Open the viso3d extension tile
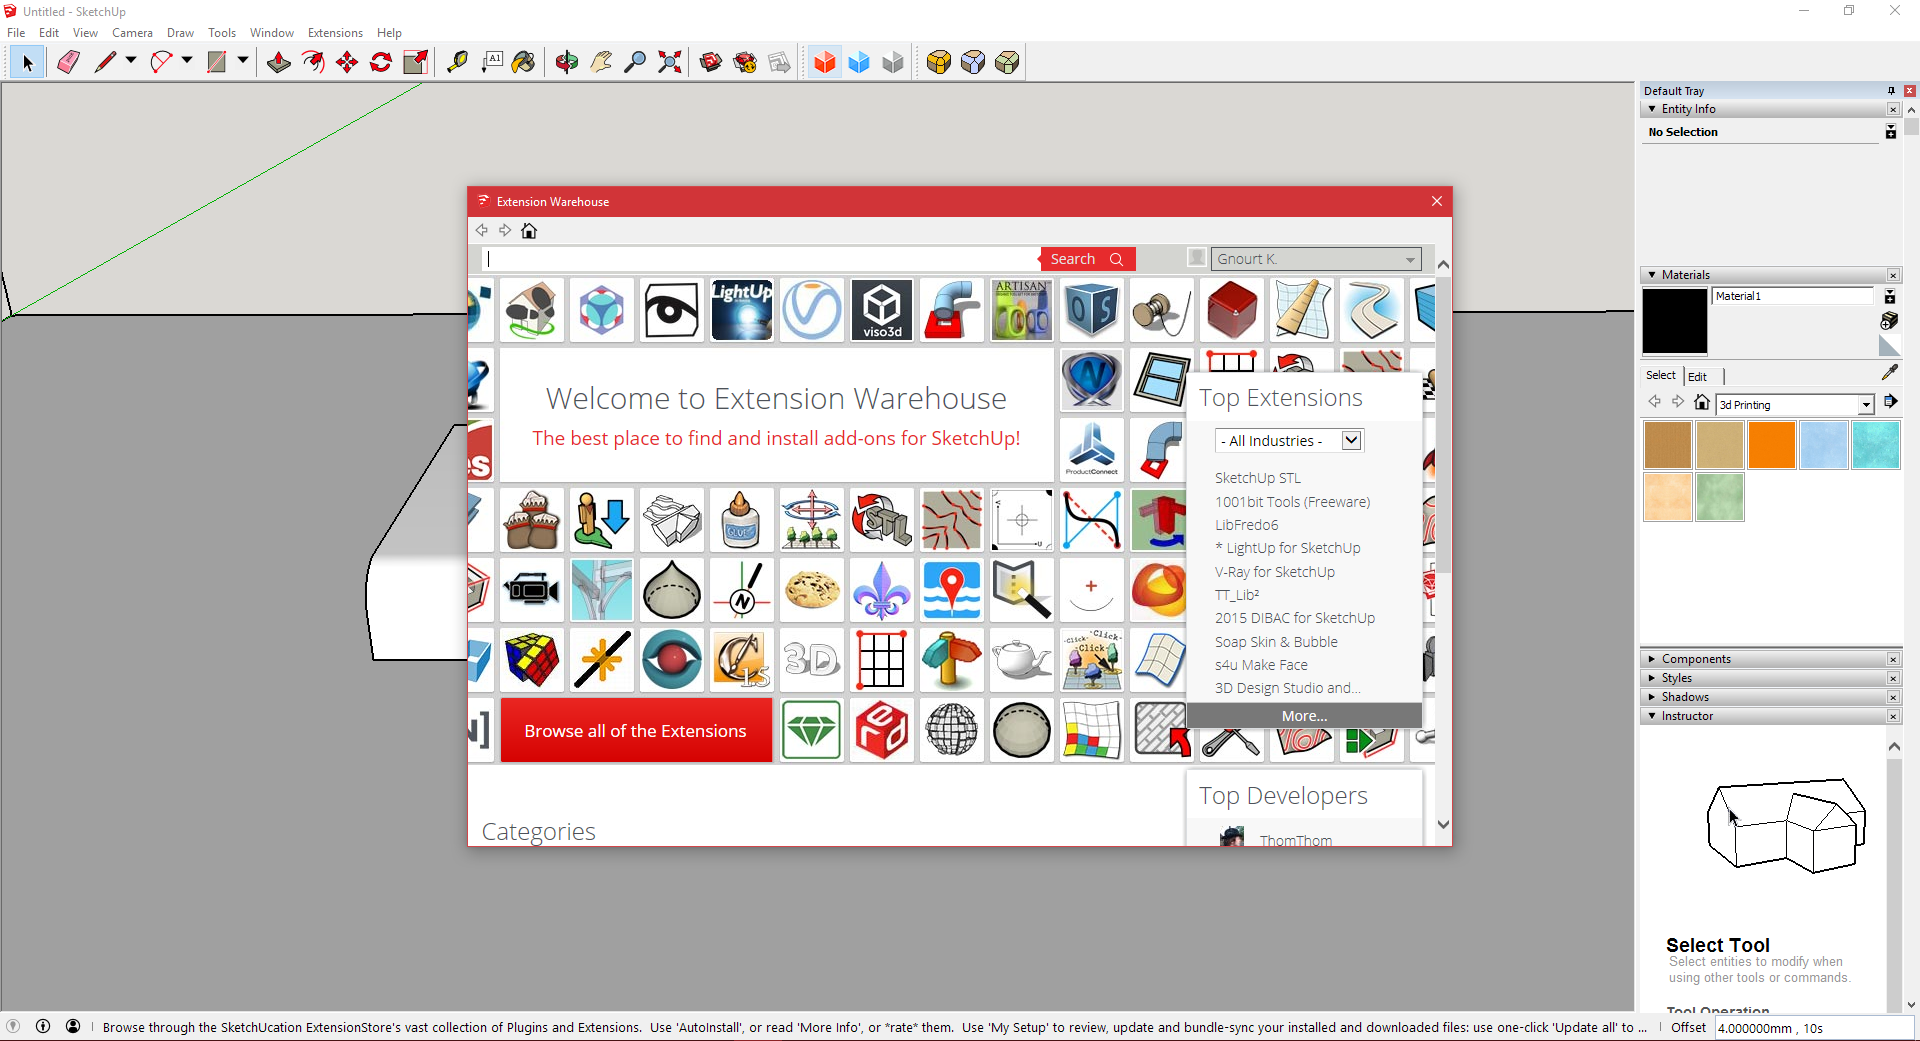The width and height of the screenshot is (1920, 1041). pos(882,310)
